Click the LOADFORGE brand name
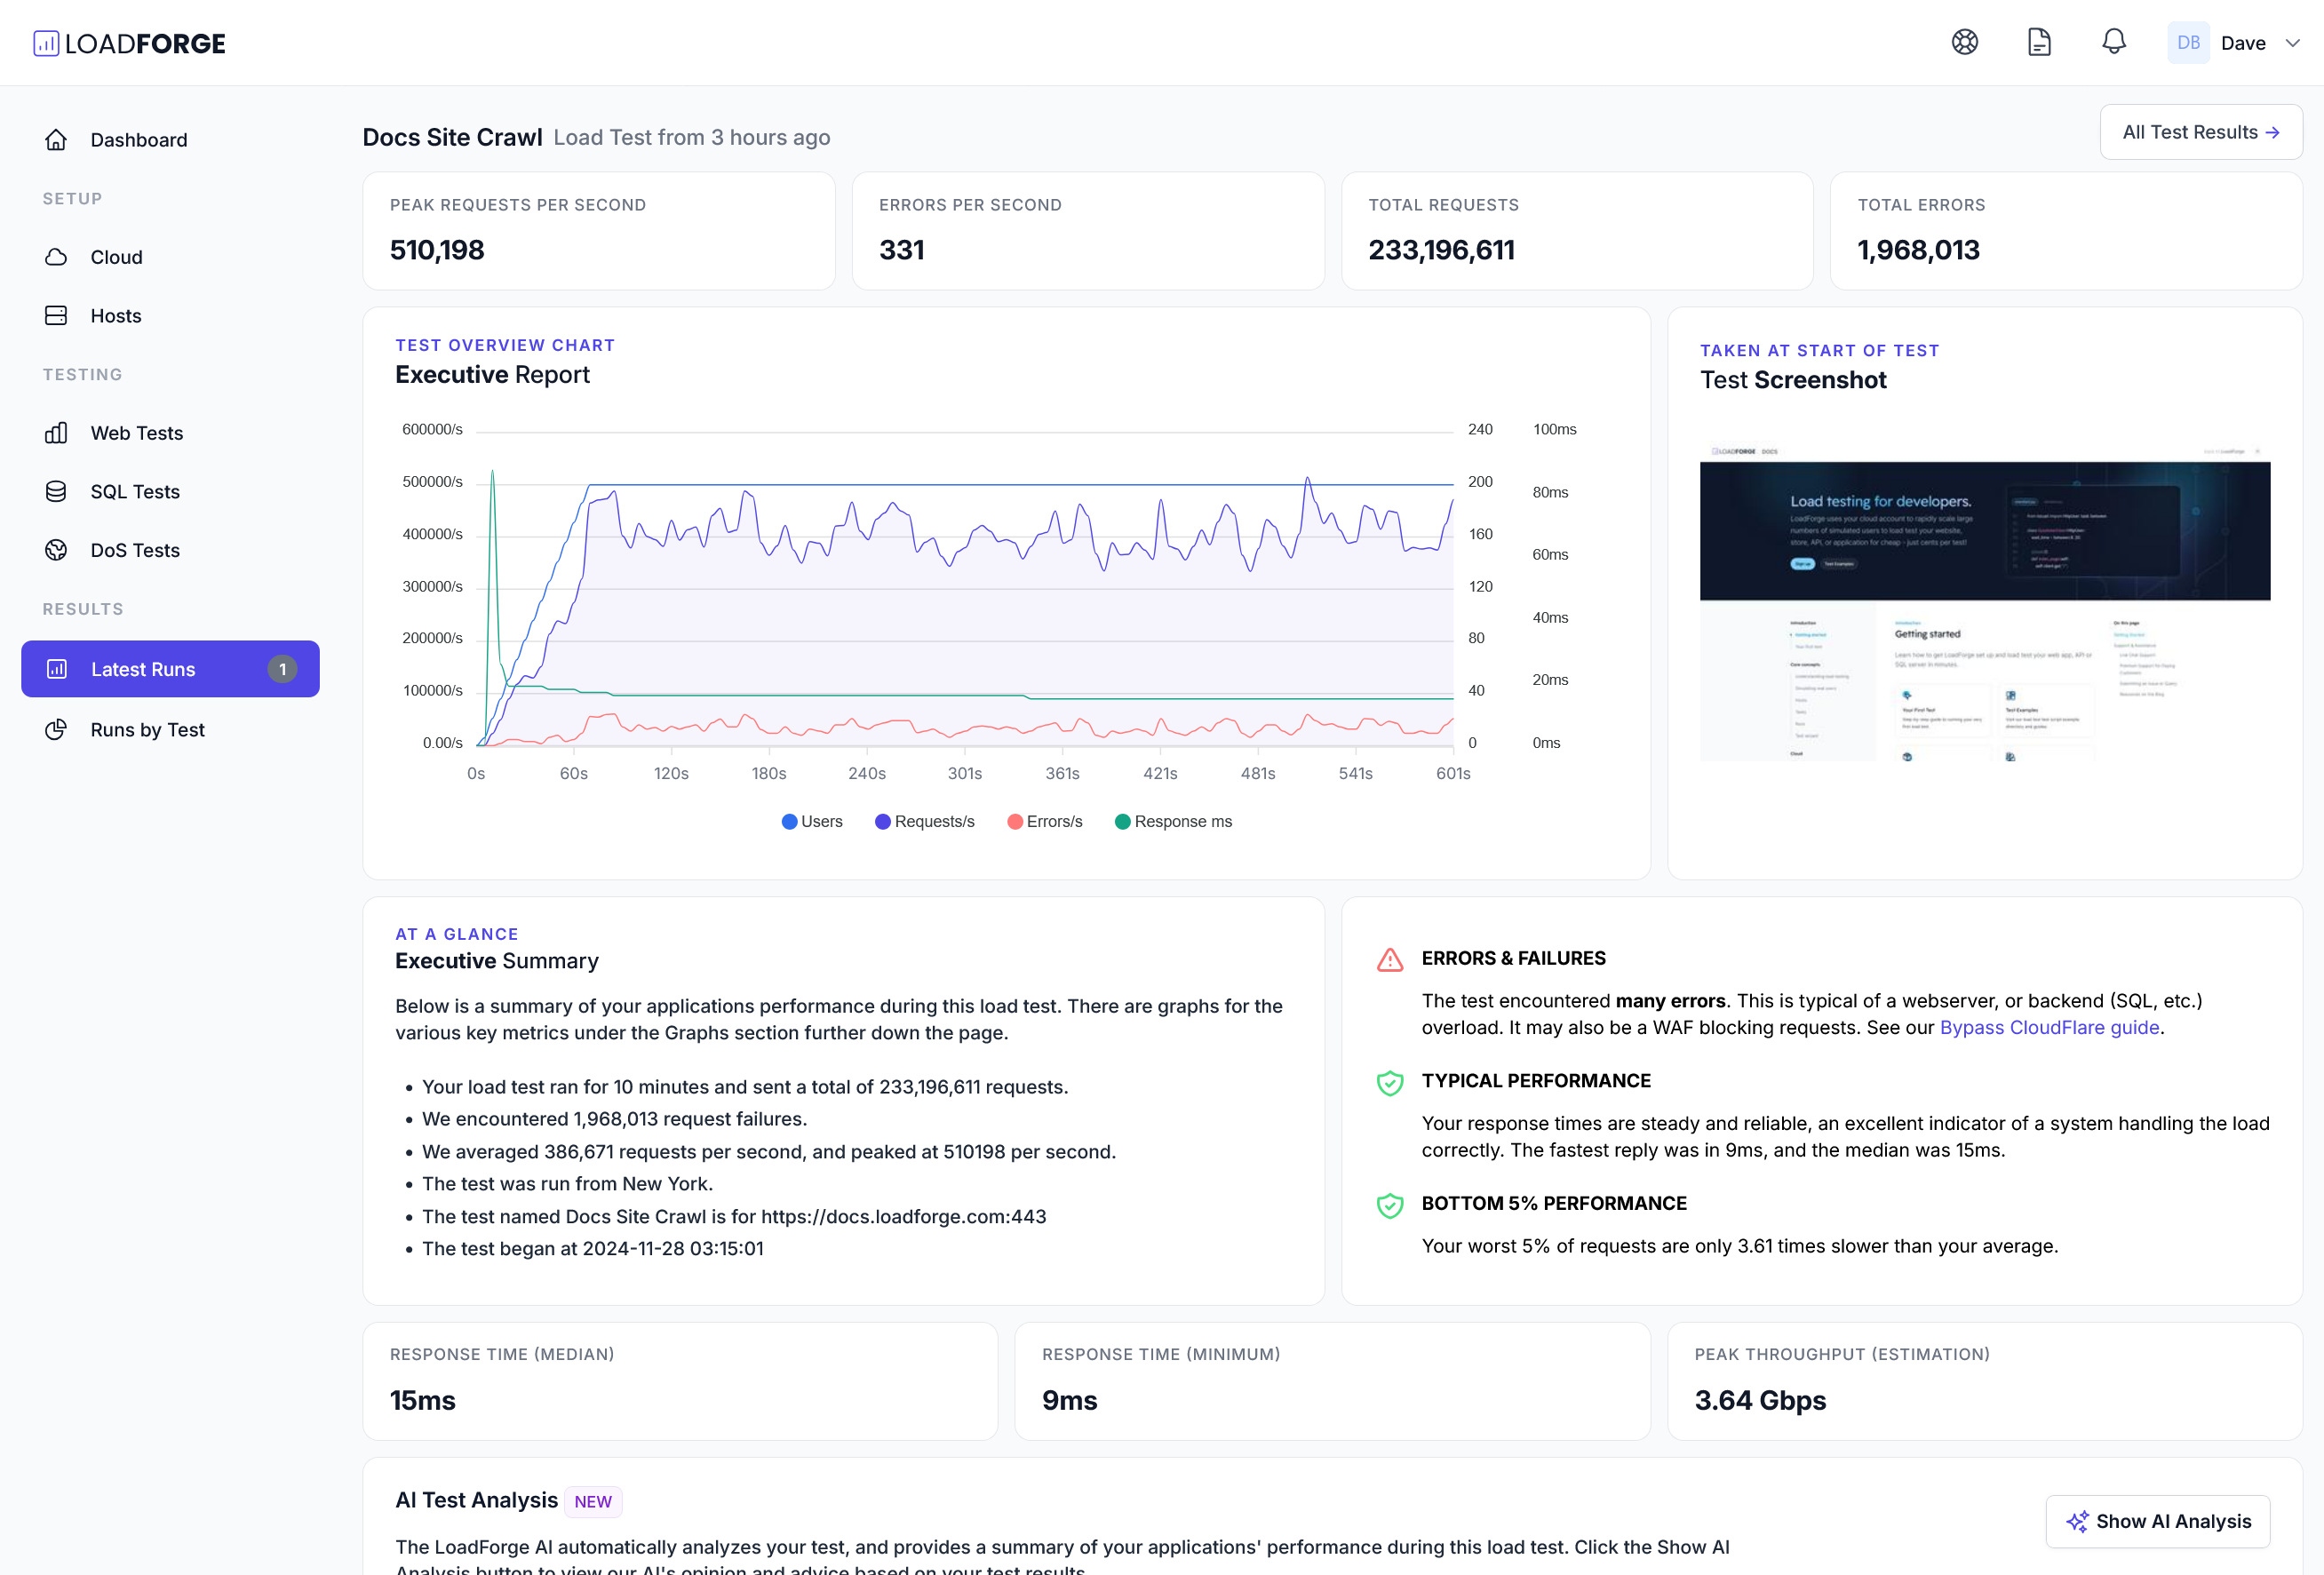This screenshot has width=2324, height=1575. [146, 43]
